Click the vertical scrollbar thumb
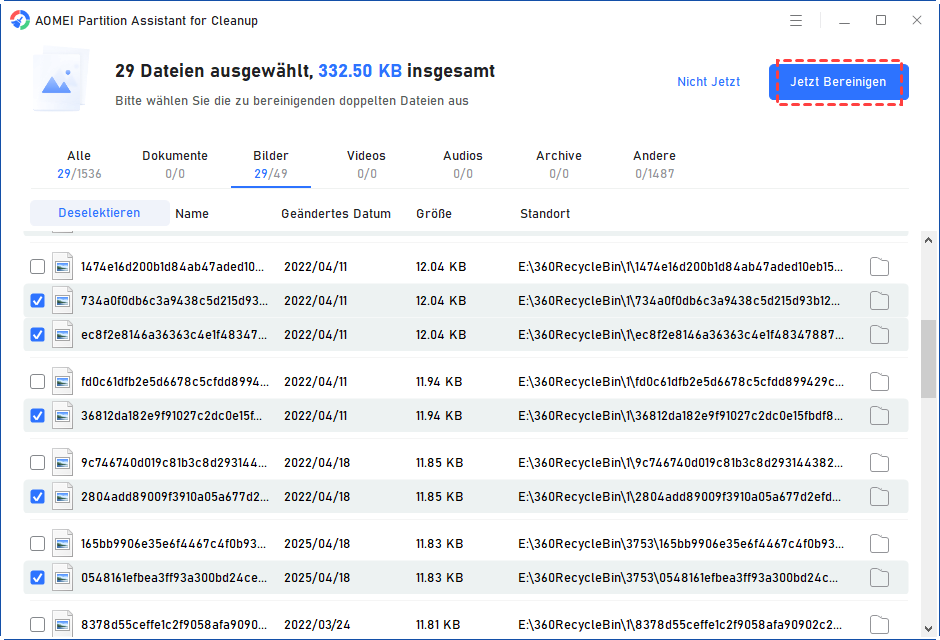The height and width of the screenshot is (640, 940). (x=928, y=360)
